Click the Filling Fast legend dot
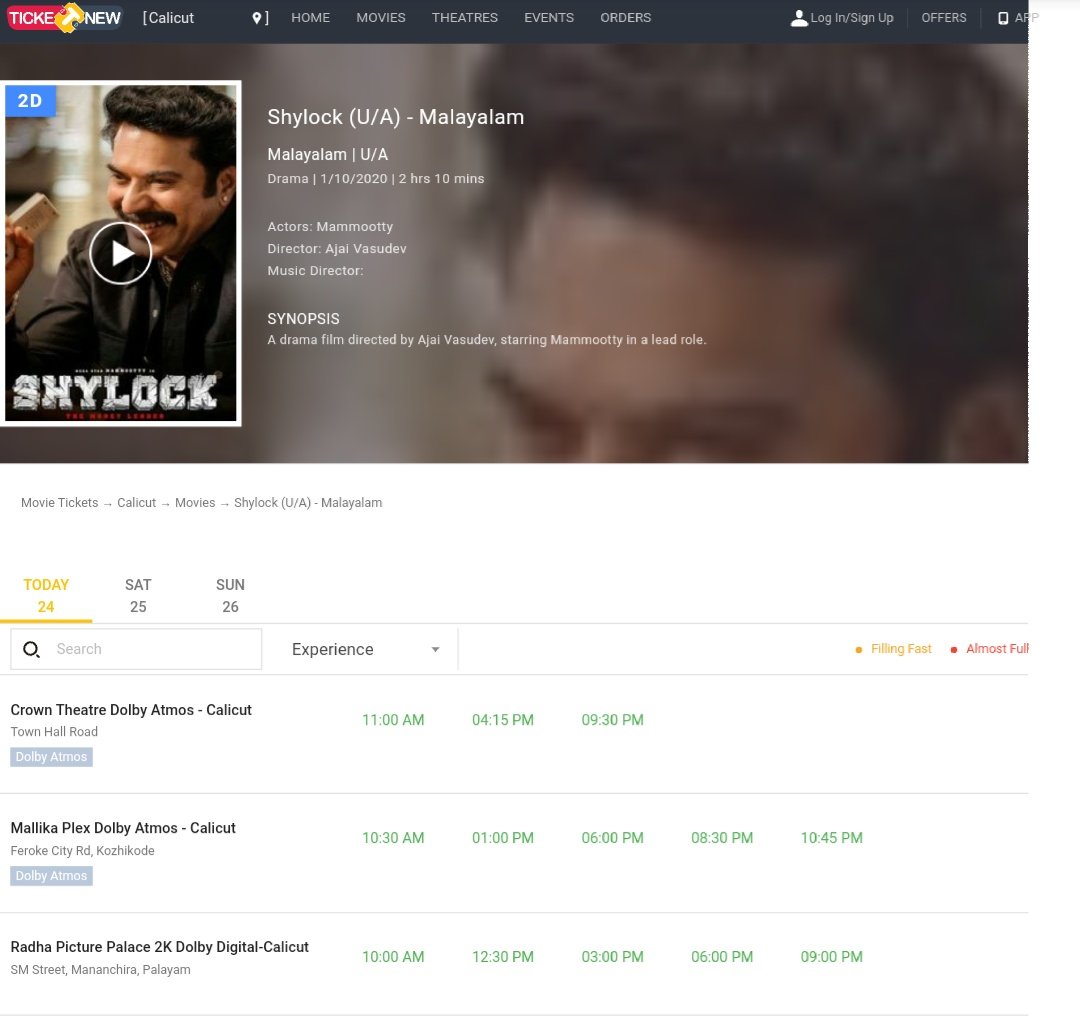Screen dimensions: 1080x1028 pyautogui.click(x=858, y=650)
